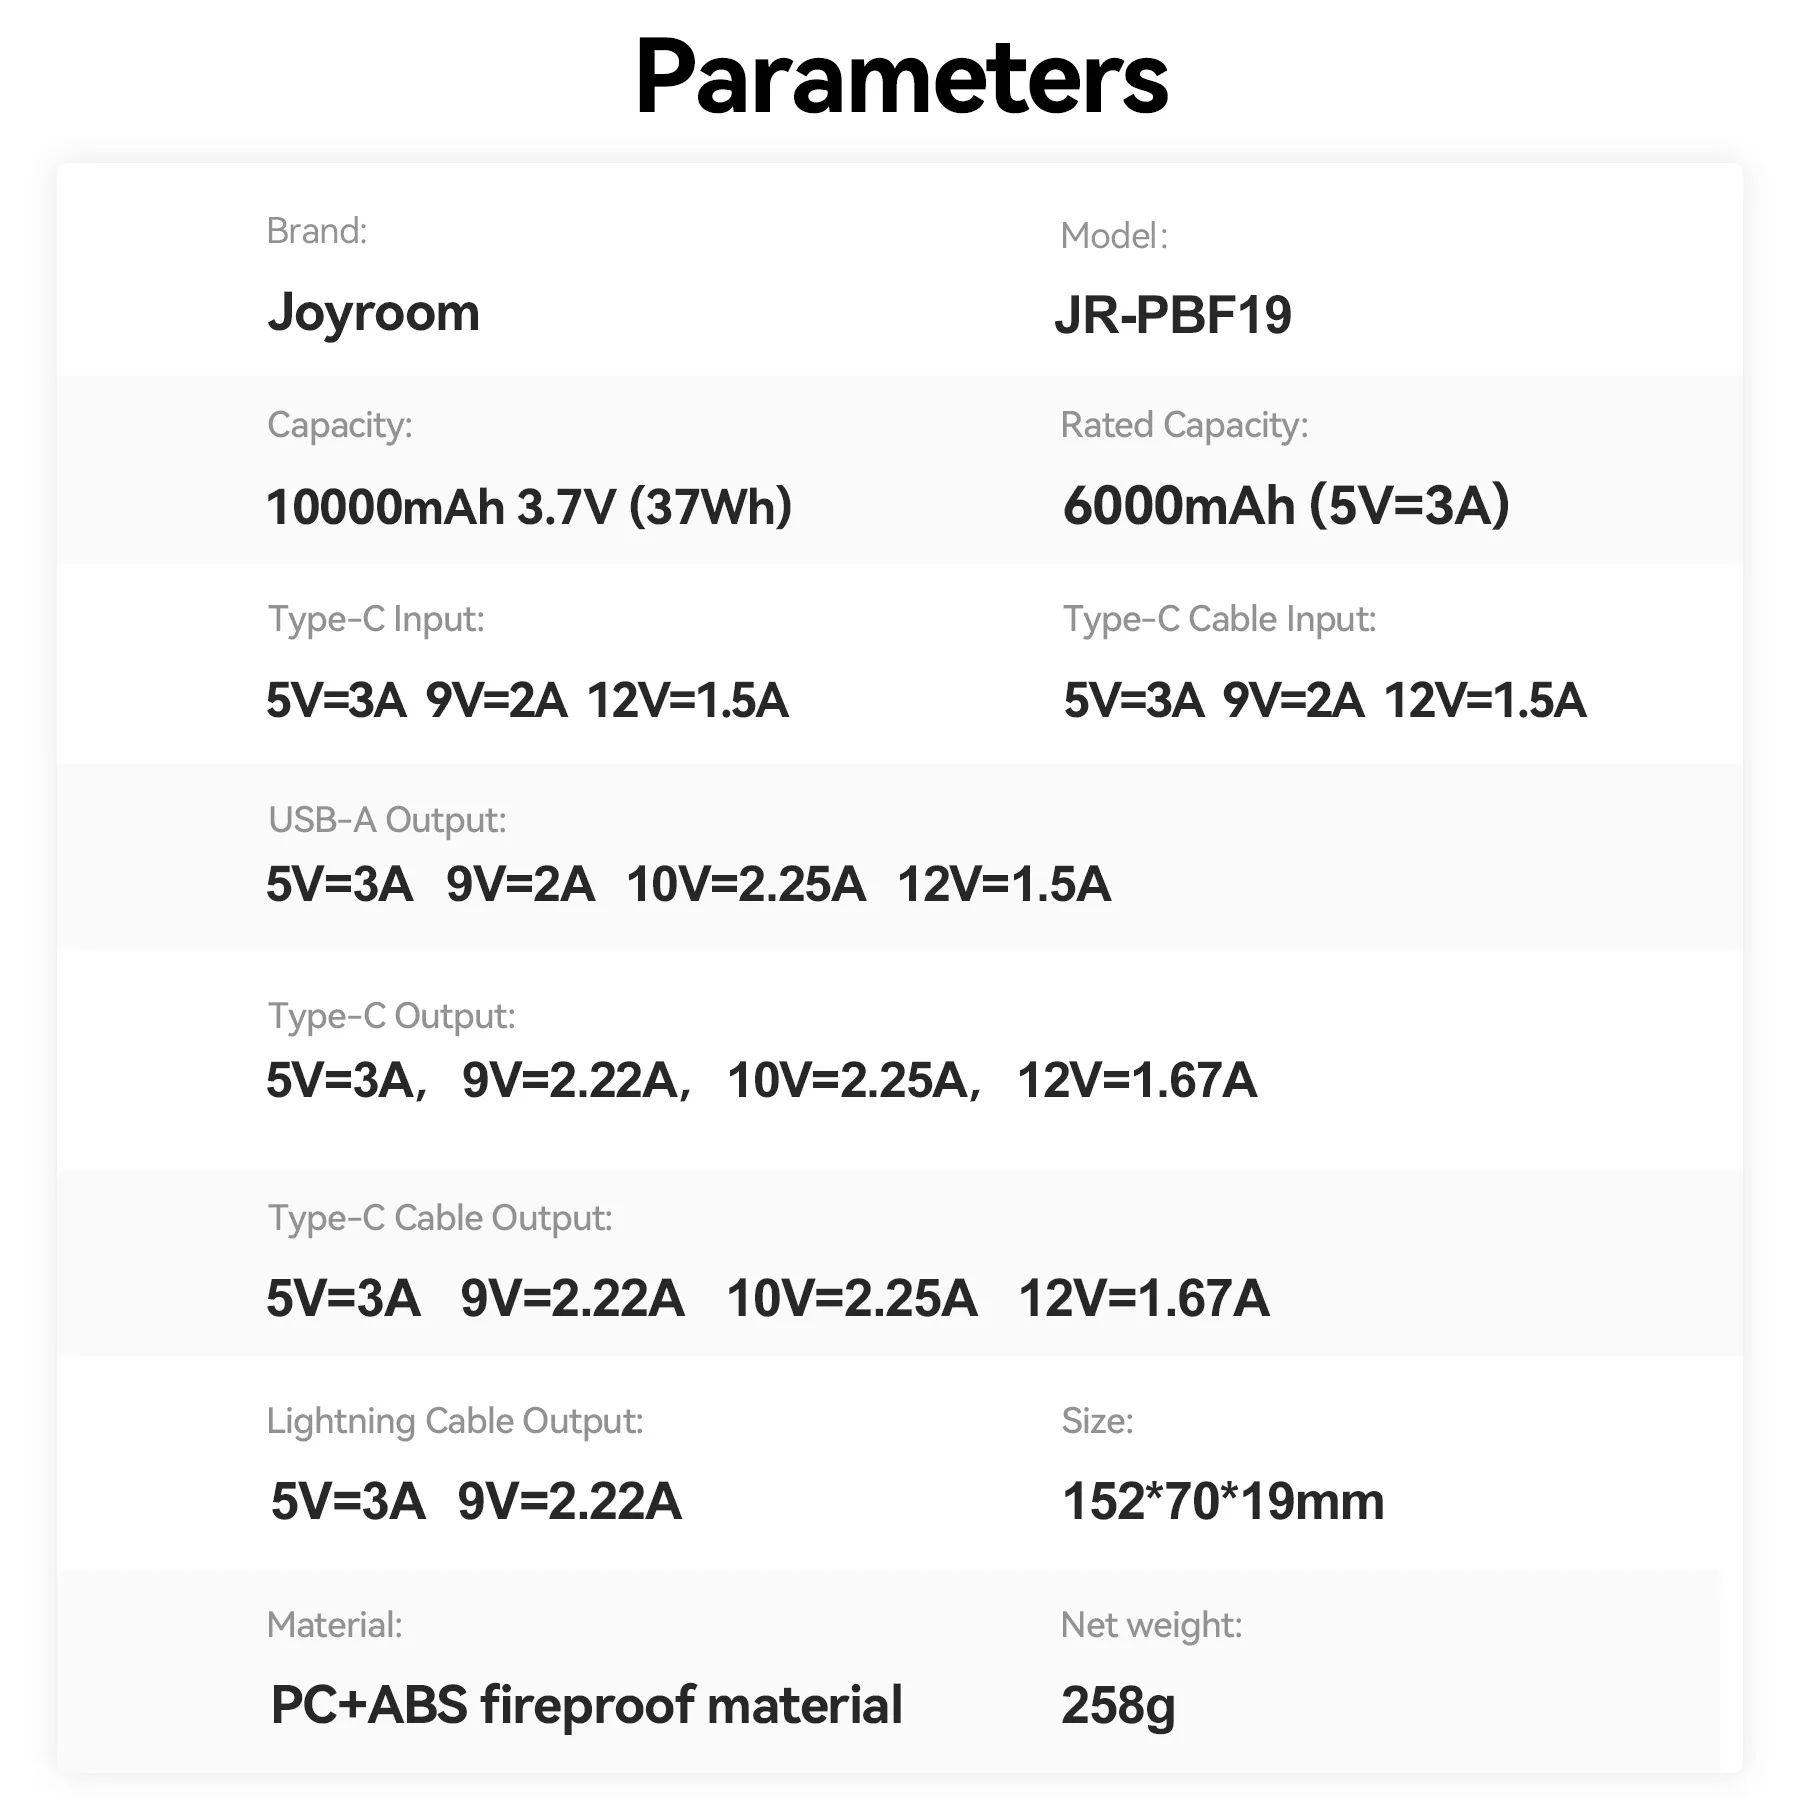1800x1800 pixels.
Task: Select the 152*70*19mm size value
Action: click(x=1223, y=1501)
